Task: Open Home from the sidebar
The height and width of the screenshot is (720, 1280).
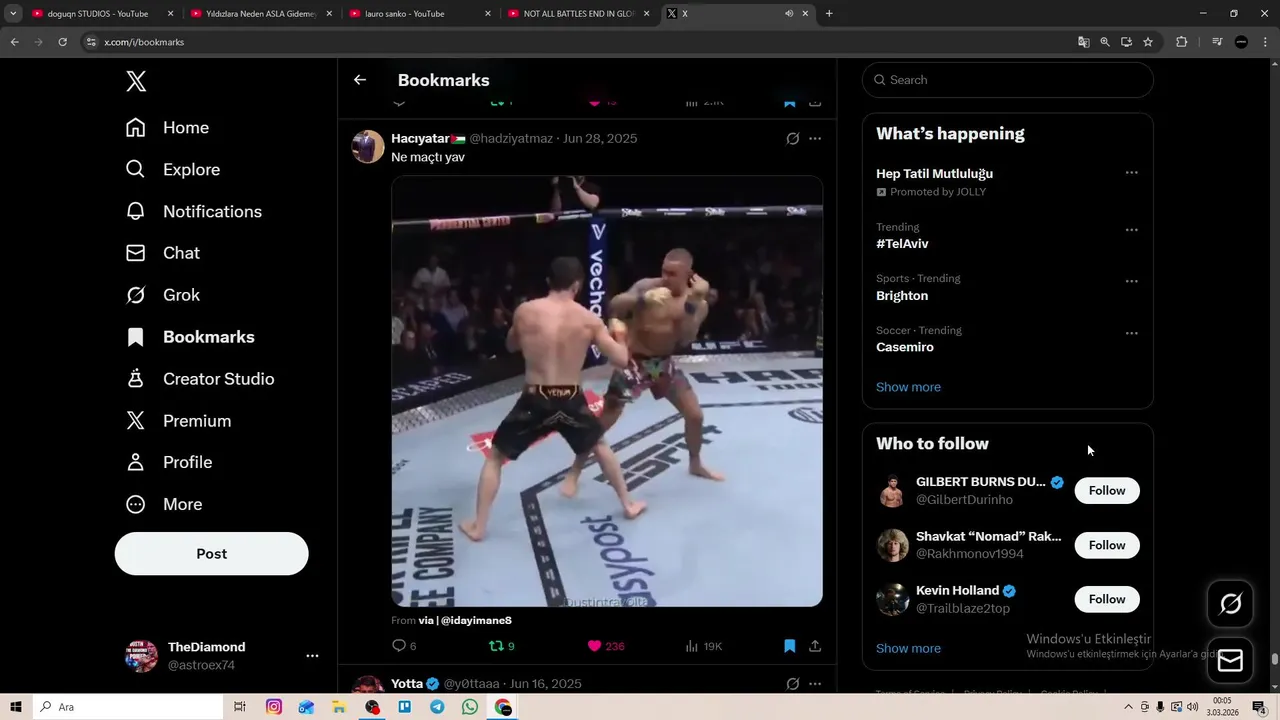Action: (x=167, y=128)
